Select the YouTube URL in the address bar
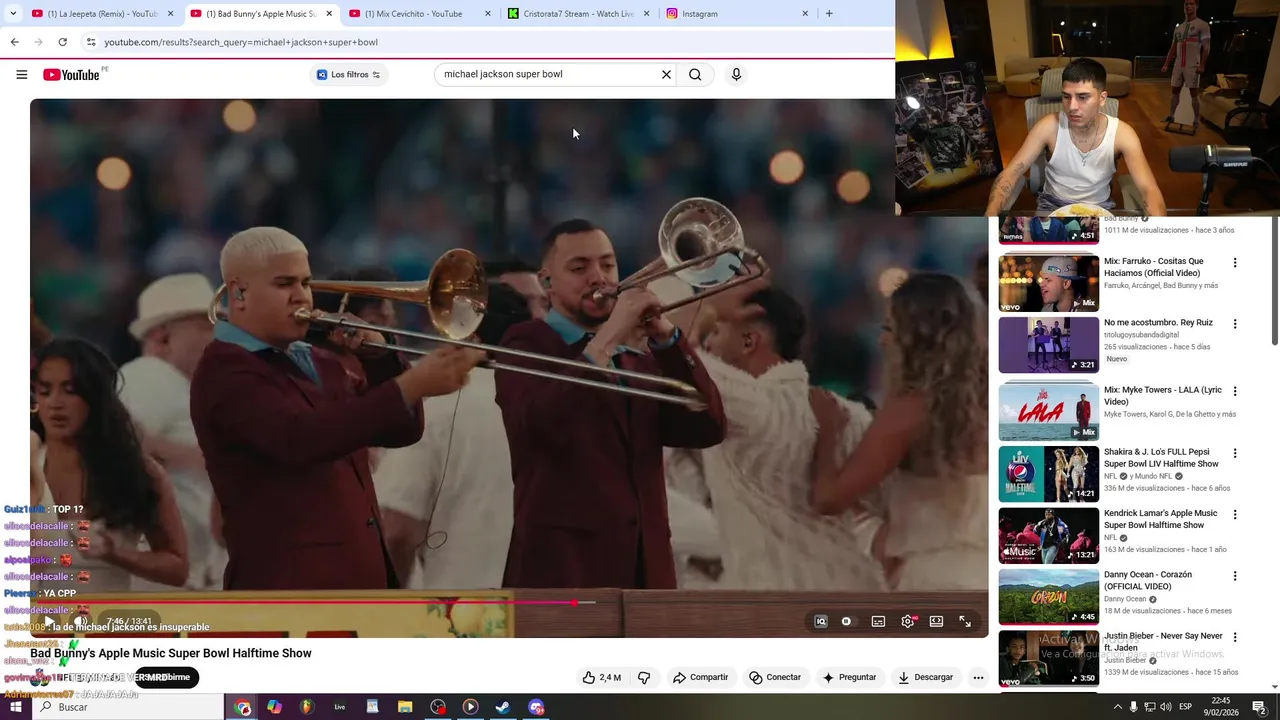Viewport: 1280px width, 720px height. pos(241,42)
